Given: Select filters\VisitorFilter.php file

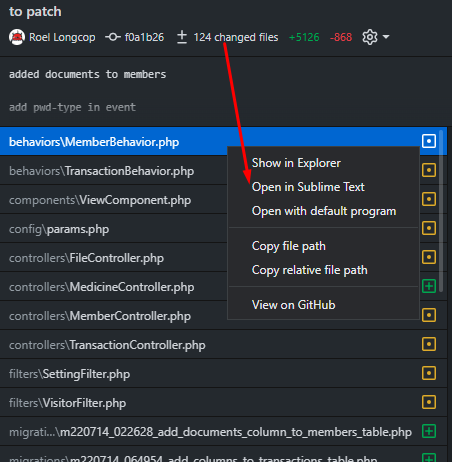Looking at the screenshot, I should 223,403.
